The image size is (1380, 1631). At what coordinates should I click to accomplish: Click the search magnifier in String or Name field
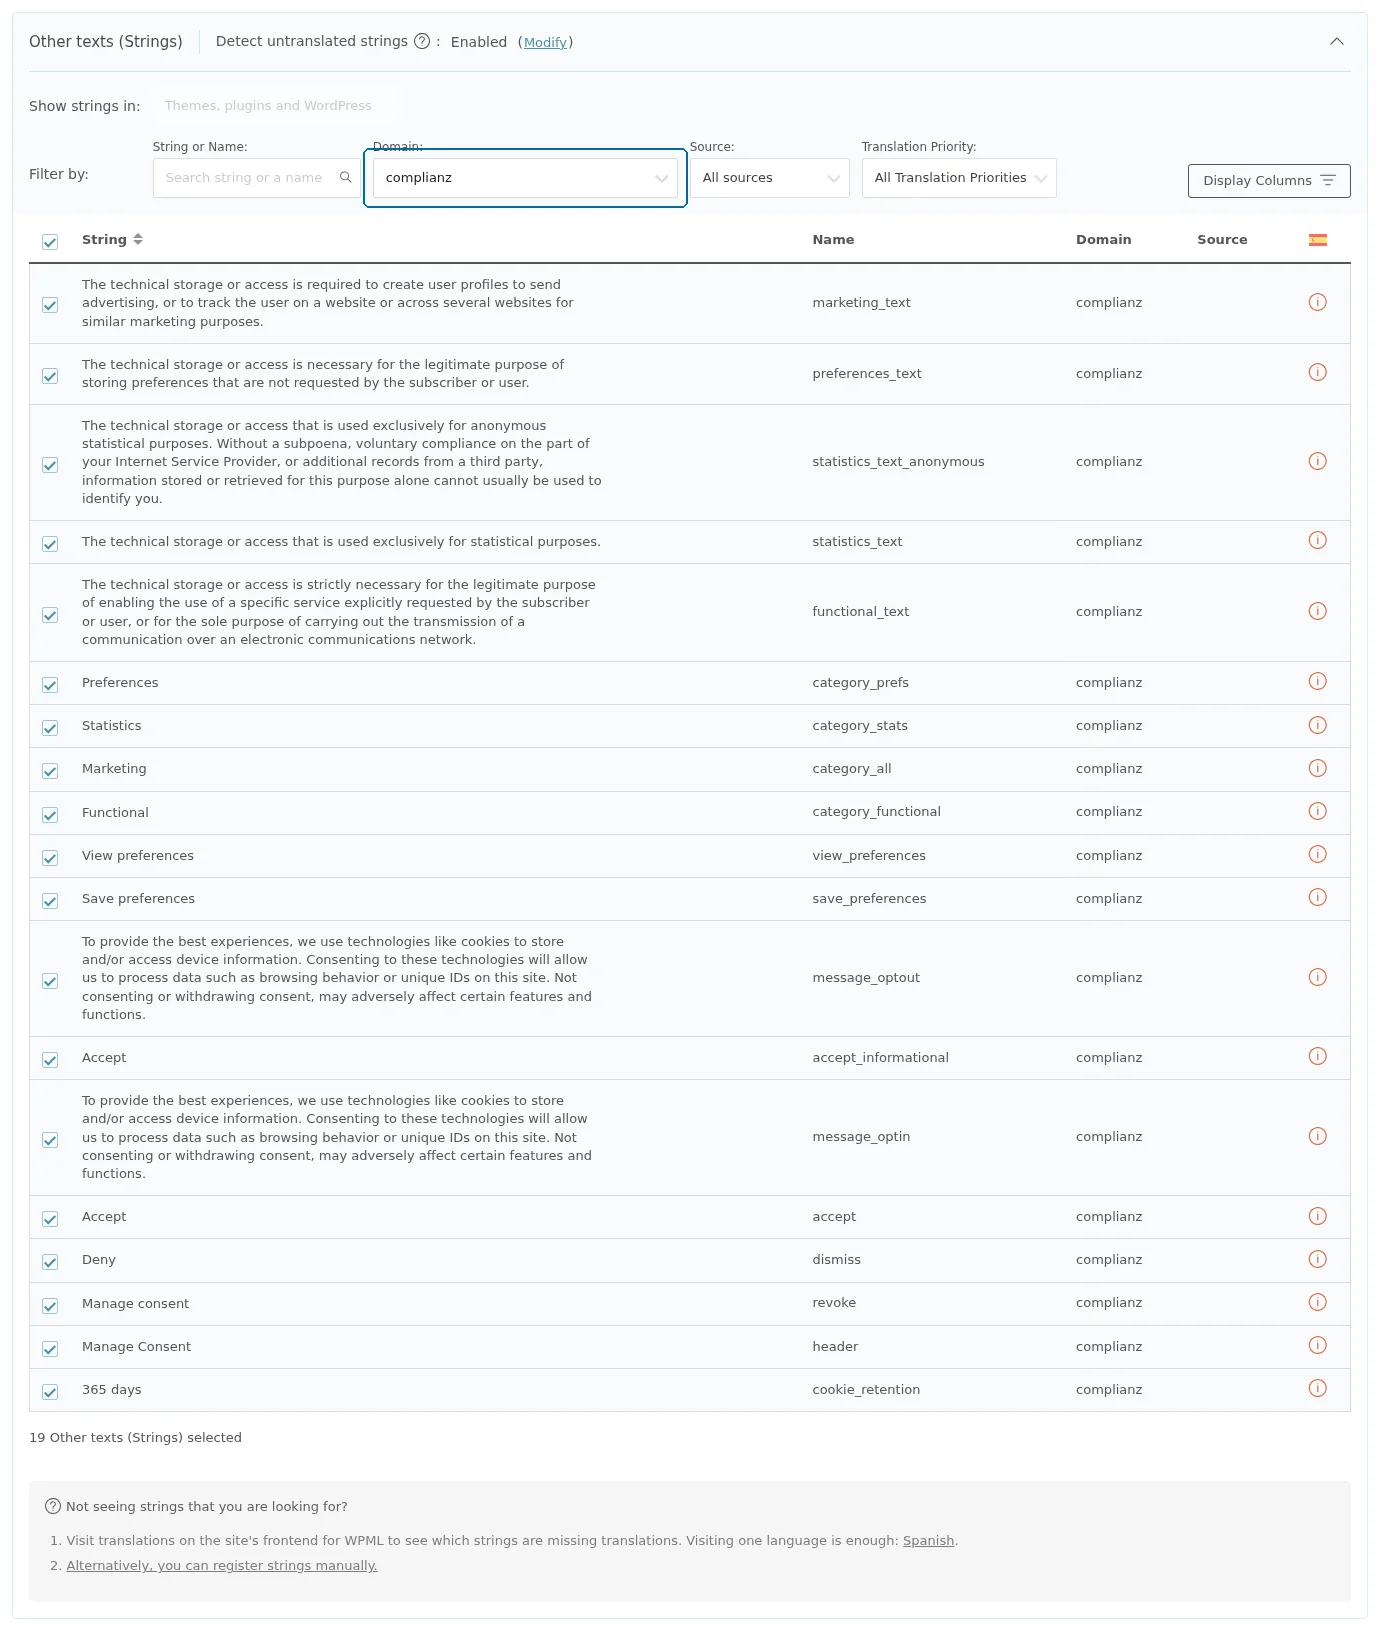(346, 177)
